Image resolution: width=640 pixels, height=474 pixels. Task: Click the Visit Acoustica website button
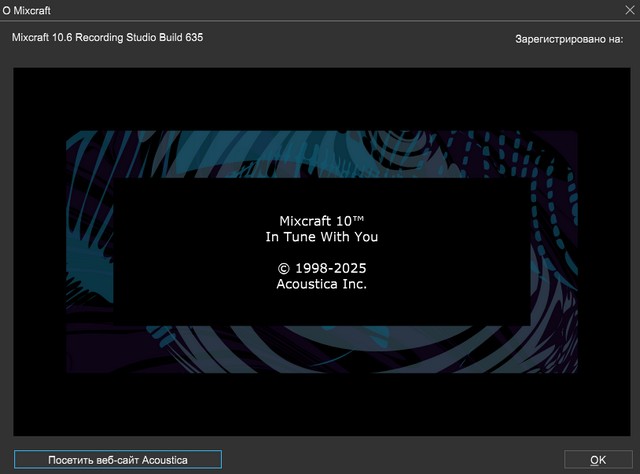(x=118, y=459)
